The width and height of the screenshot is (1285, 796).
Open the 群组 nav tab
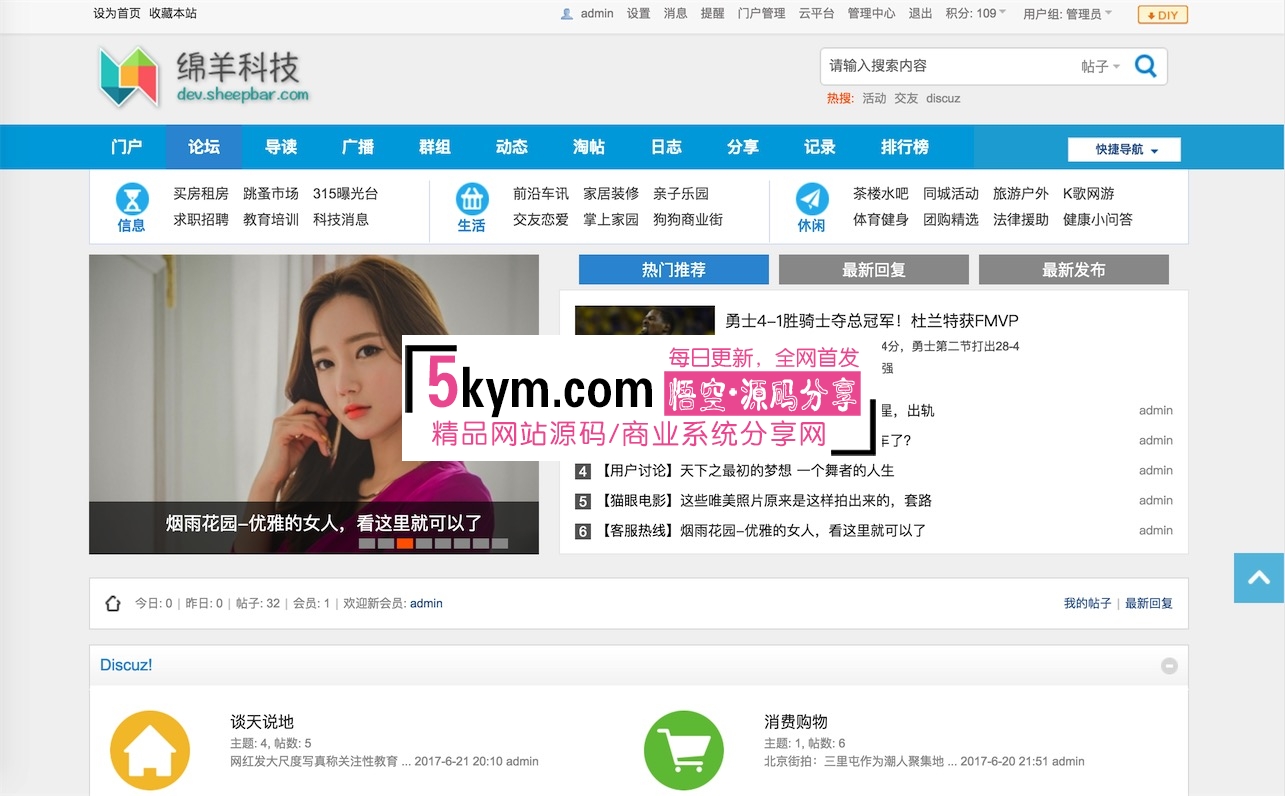pos(435,147)
